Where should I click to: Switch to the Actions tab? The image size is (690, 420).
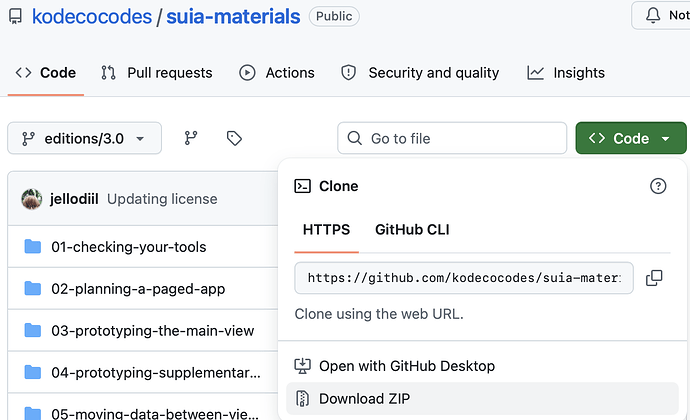coord(277,73)
